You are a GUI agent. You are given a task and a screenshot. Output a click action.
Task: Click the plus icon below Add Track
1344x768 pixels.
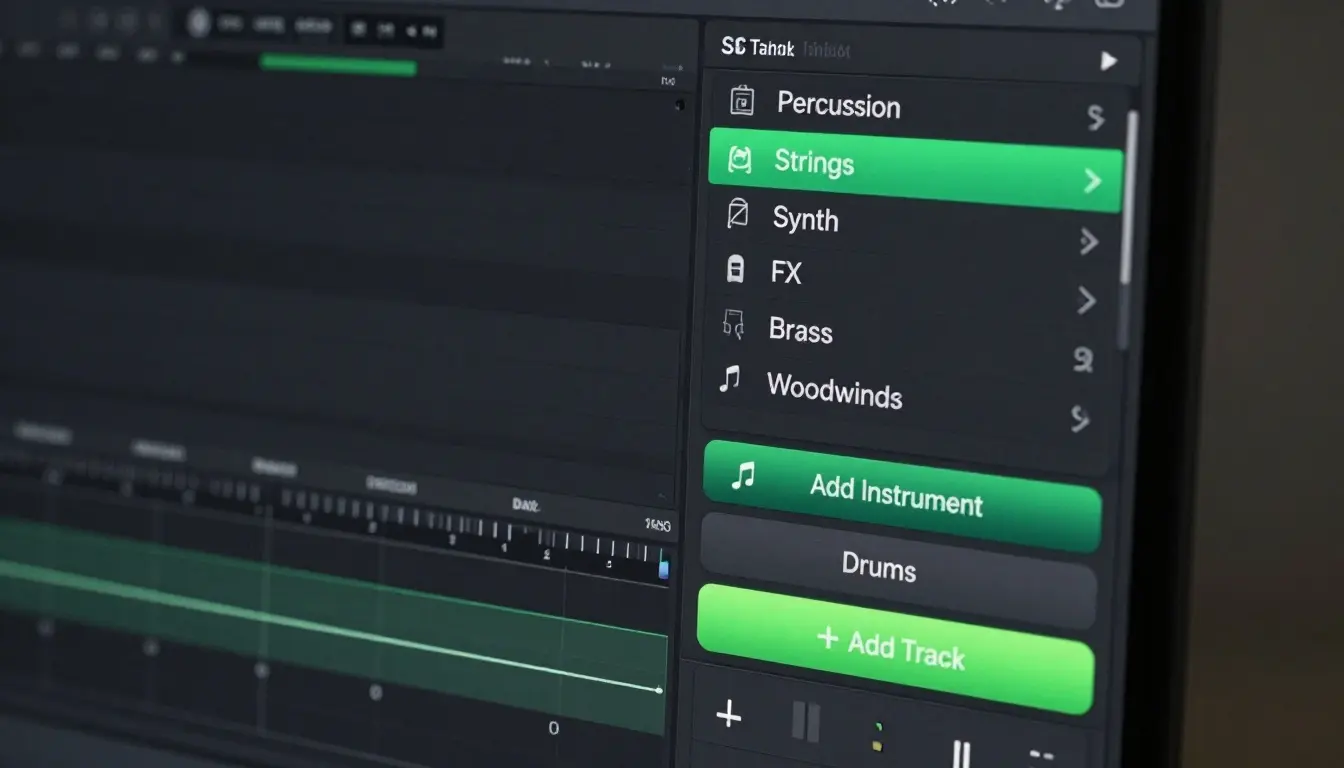point(729,716)
